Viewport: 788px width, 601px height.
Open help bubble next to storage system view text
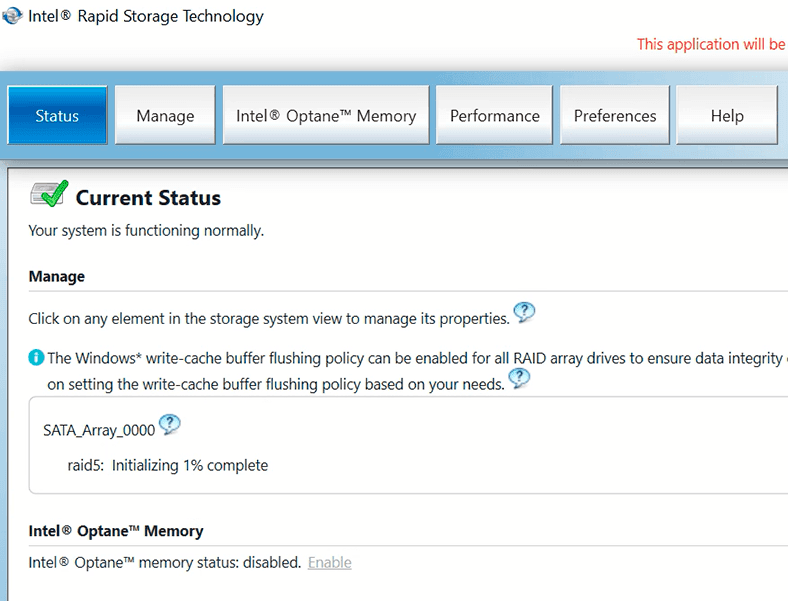pyautogui.click(x=524, y=312)
